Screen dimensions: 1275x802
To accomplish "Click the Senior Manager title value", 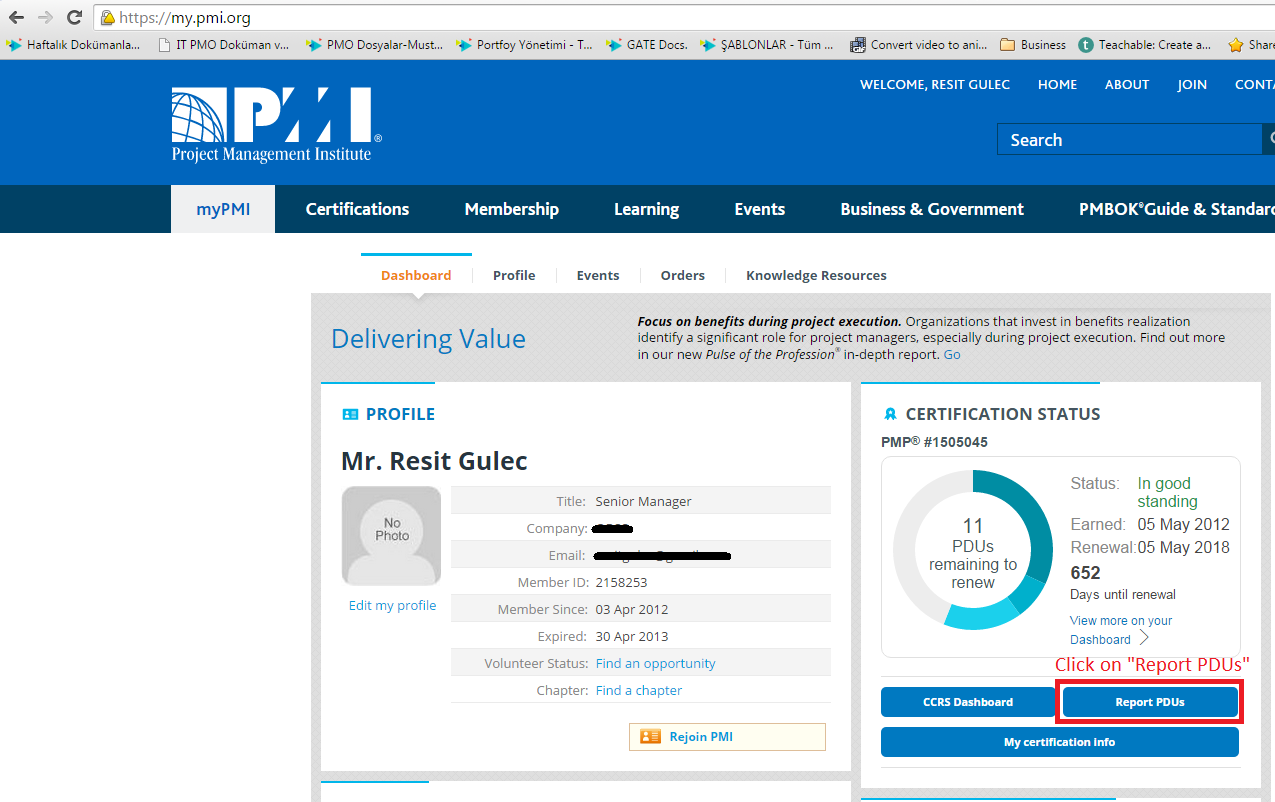I will pyautogui.click(x=643, y=501).
